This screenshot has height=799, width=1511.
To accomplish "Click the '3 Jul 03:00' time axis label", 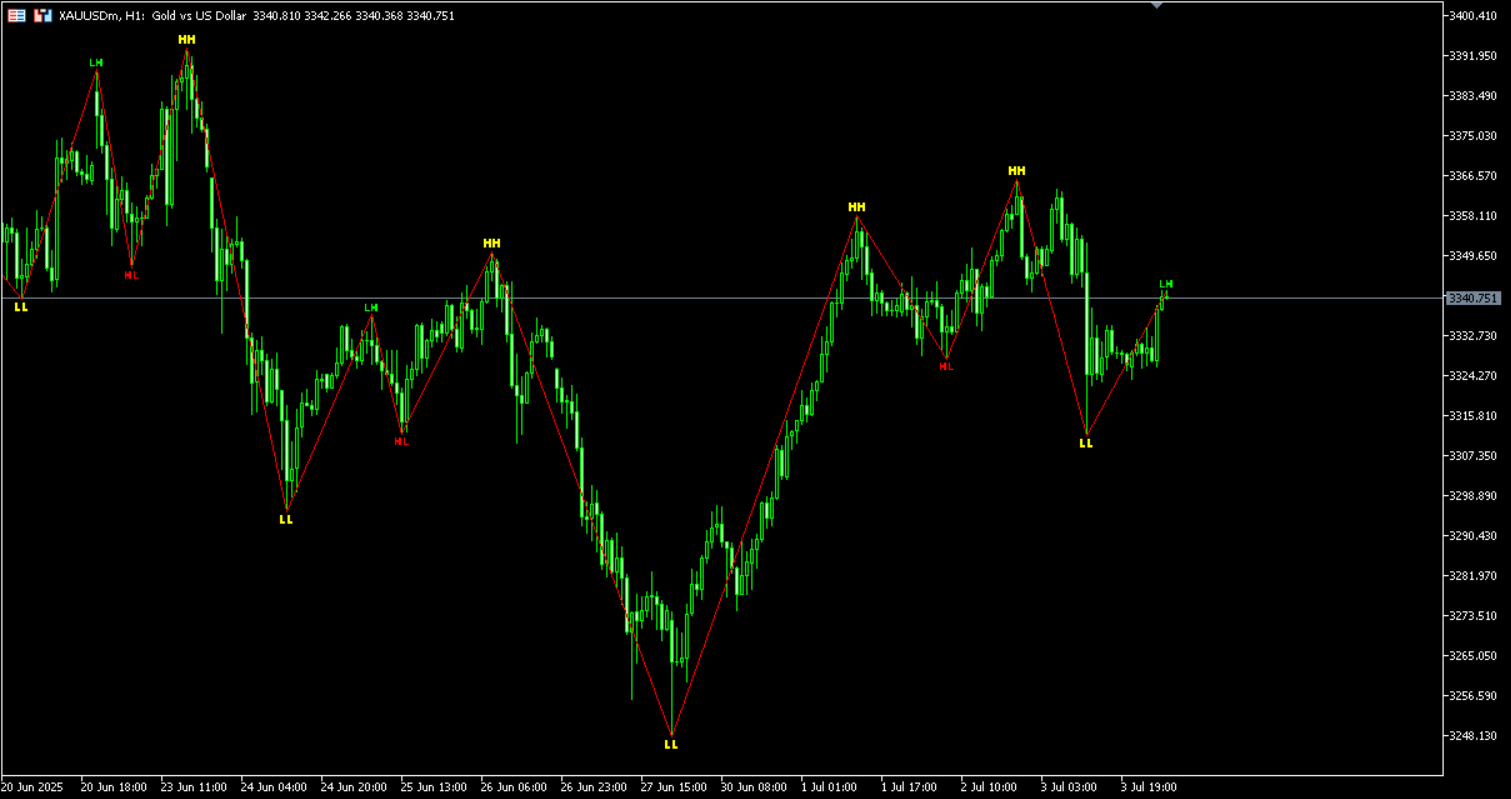I will pyautogui.click(x=1069, y=787).
